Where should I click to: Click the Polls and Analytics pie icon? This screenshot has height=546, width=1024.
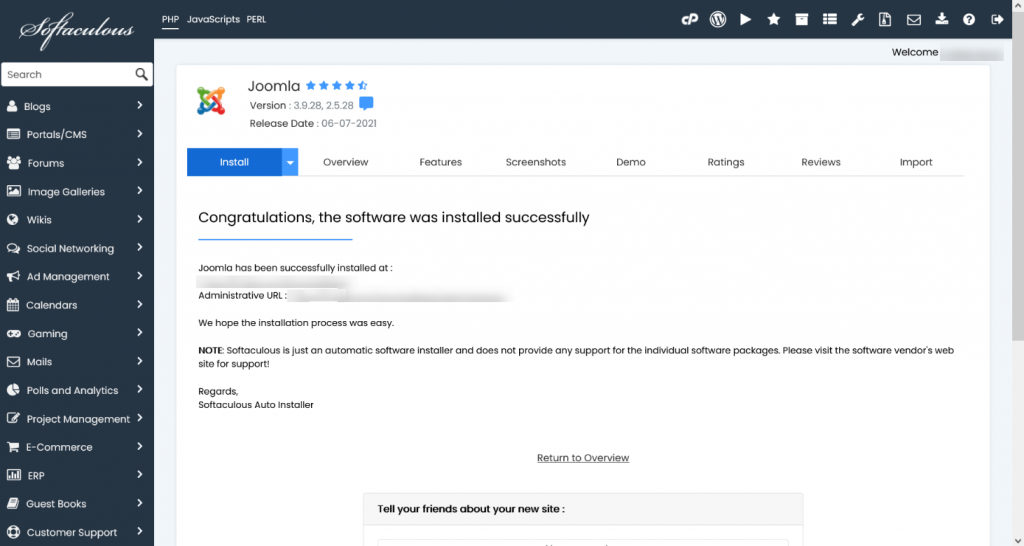pyautogui.click(x=12, y=390)
